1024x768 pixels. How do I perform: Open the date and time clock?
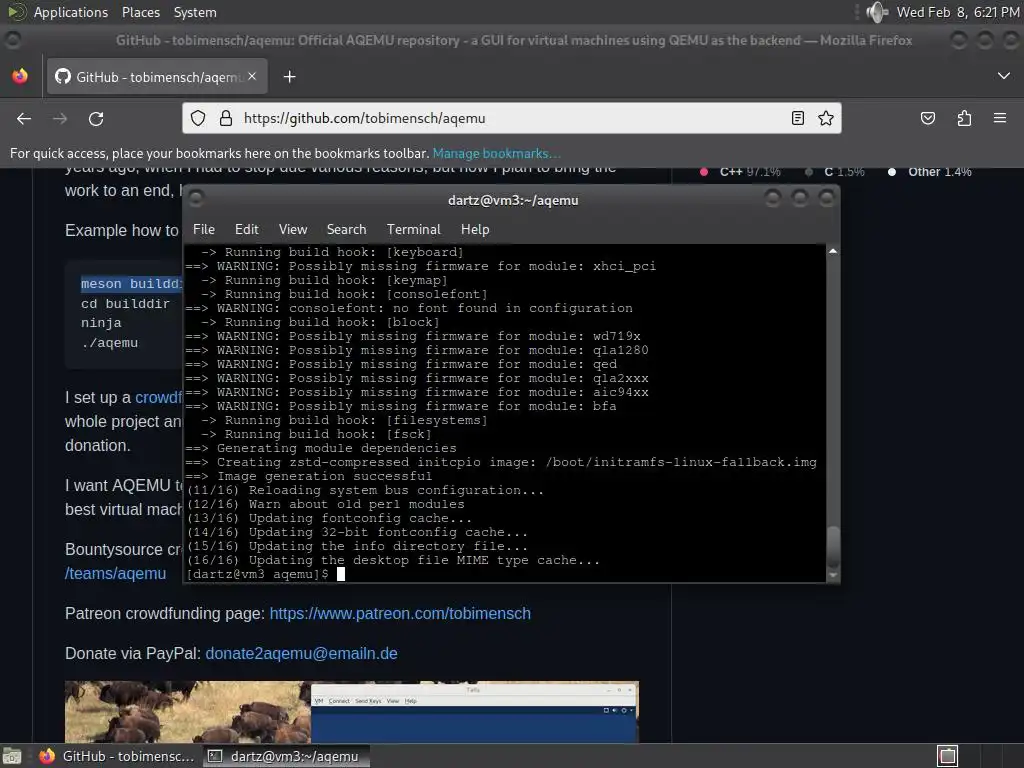tap(957, 12)
